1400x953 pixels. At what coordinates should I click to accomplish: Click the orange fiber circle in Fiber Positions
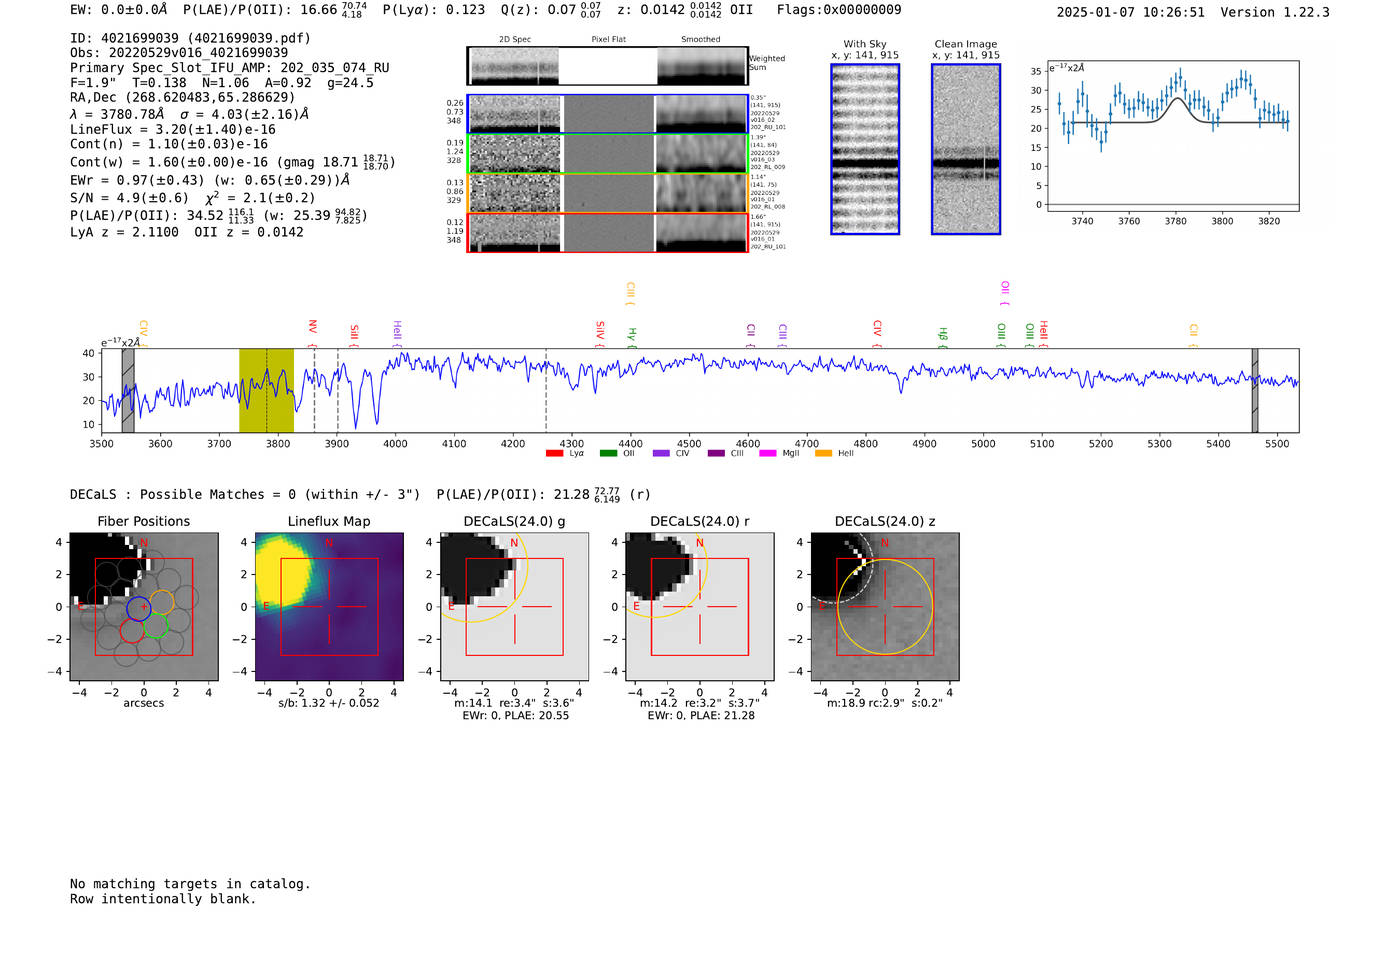pyautogui.click(x=162, y=602)
